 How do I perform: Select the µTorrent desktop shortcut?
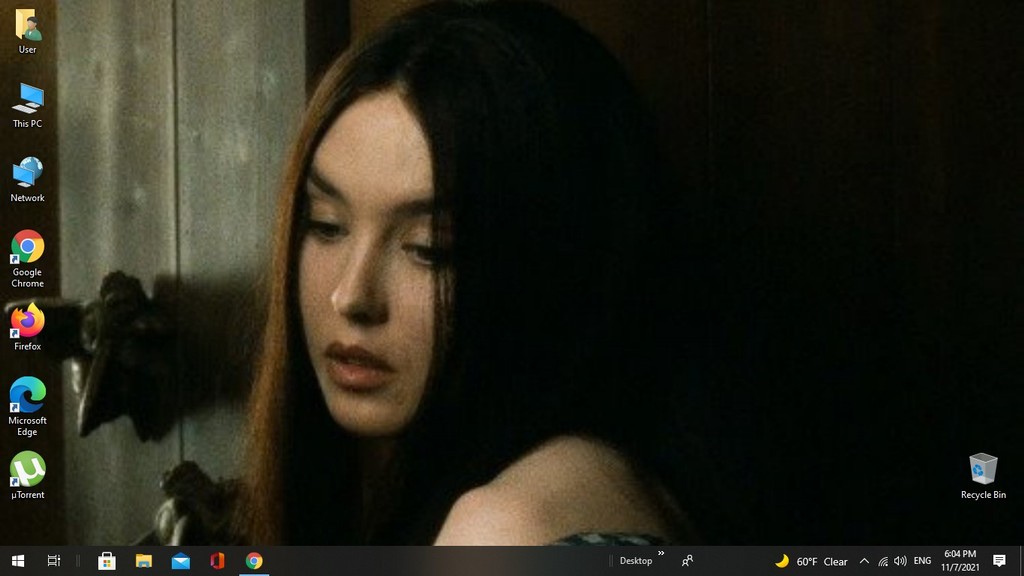coord(27,475)
